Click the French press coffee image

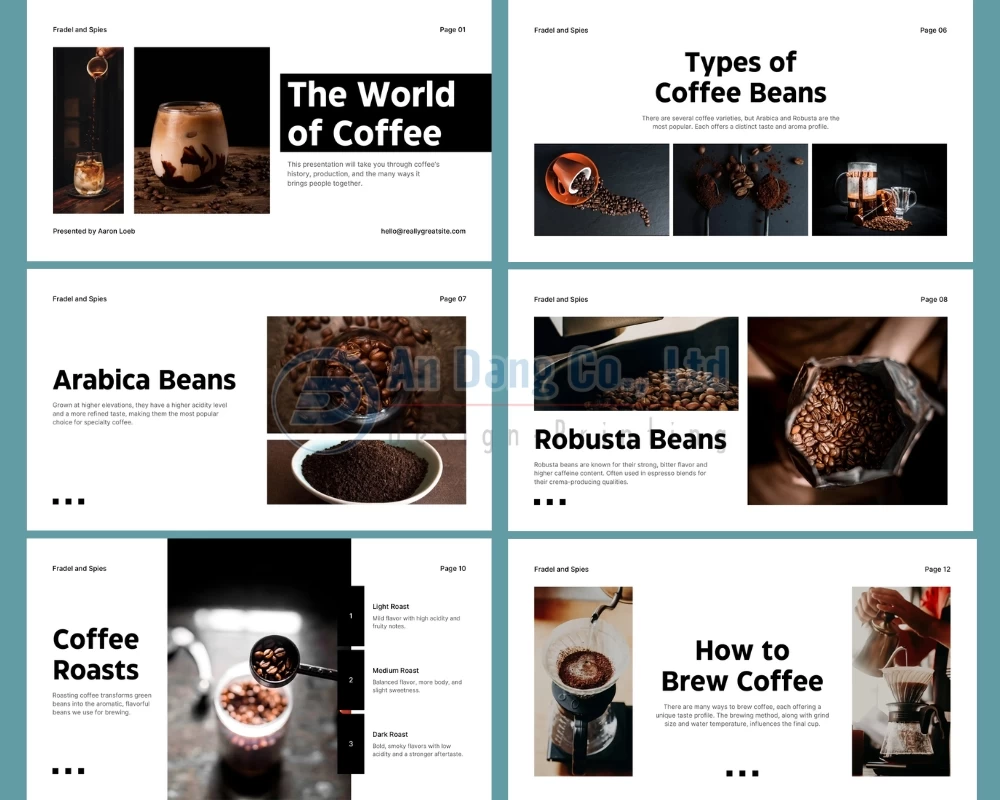878,190
